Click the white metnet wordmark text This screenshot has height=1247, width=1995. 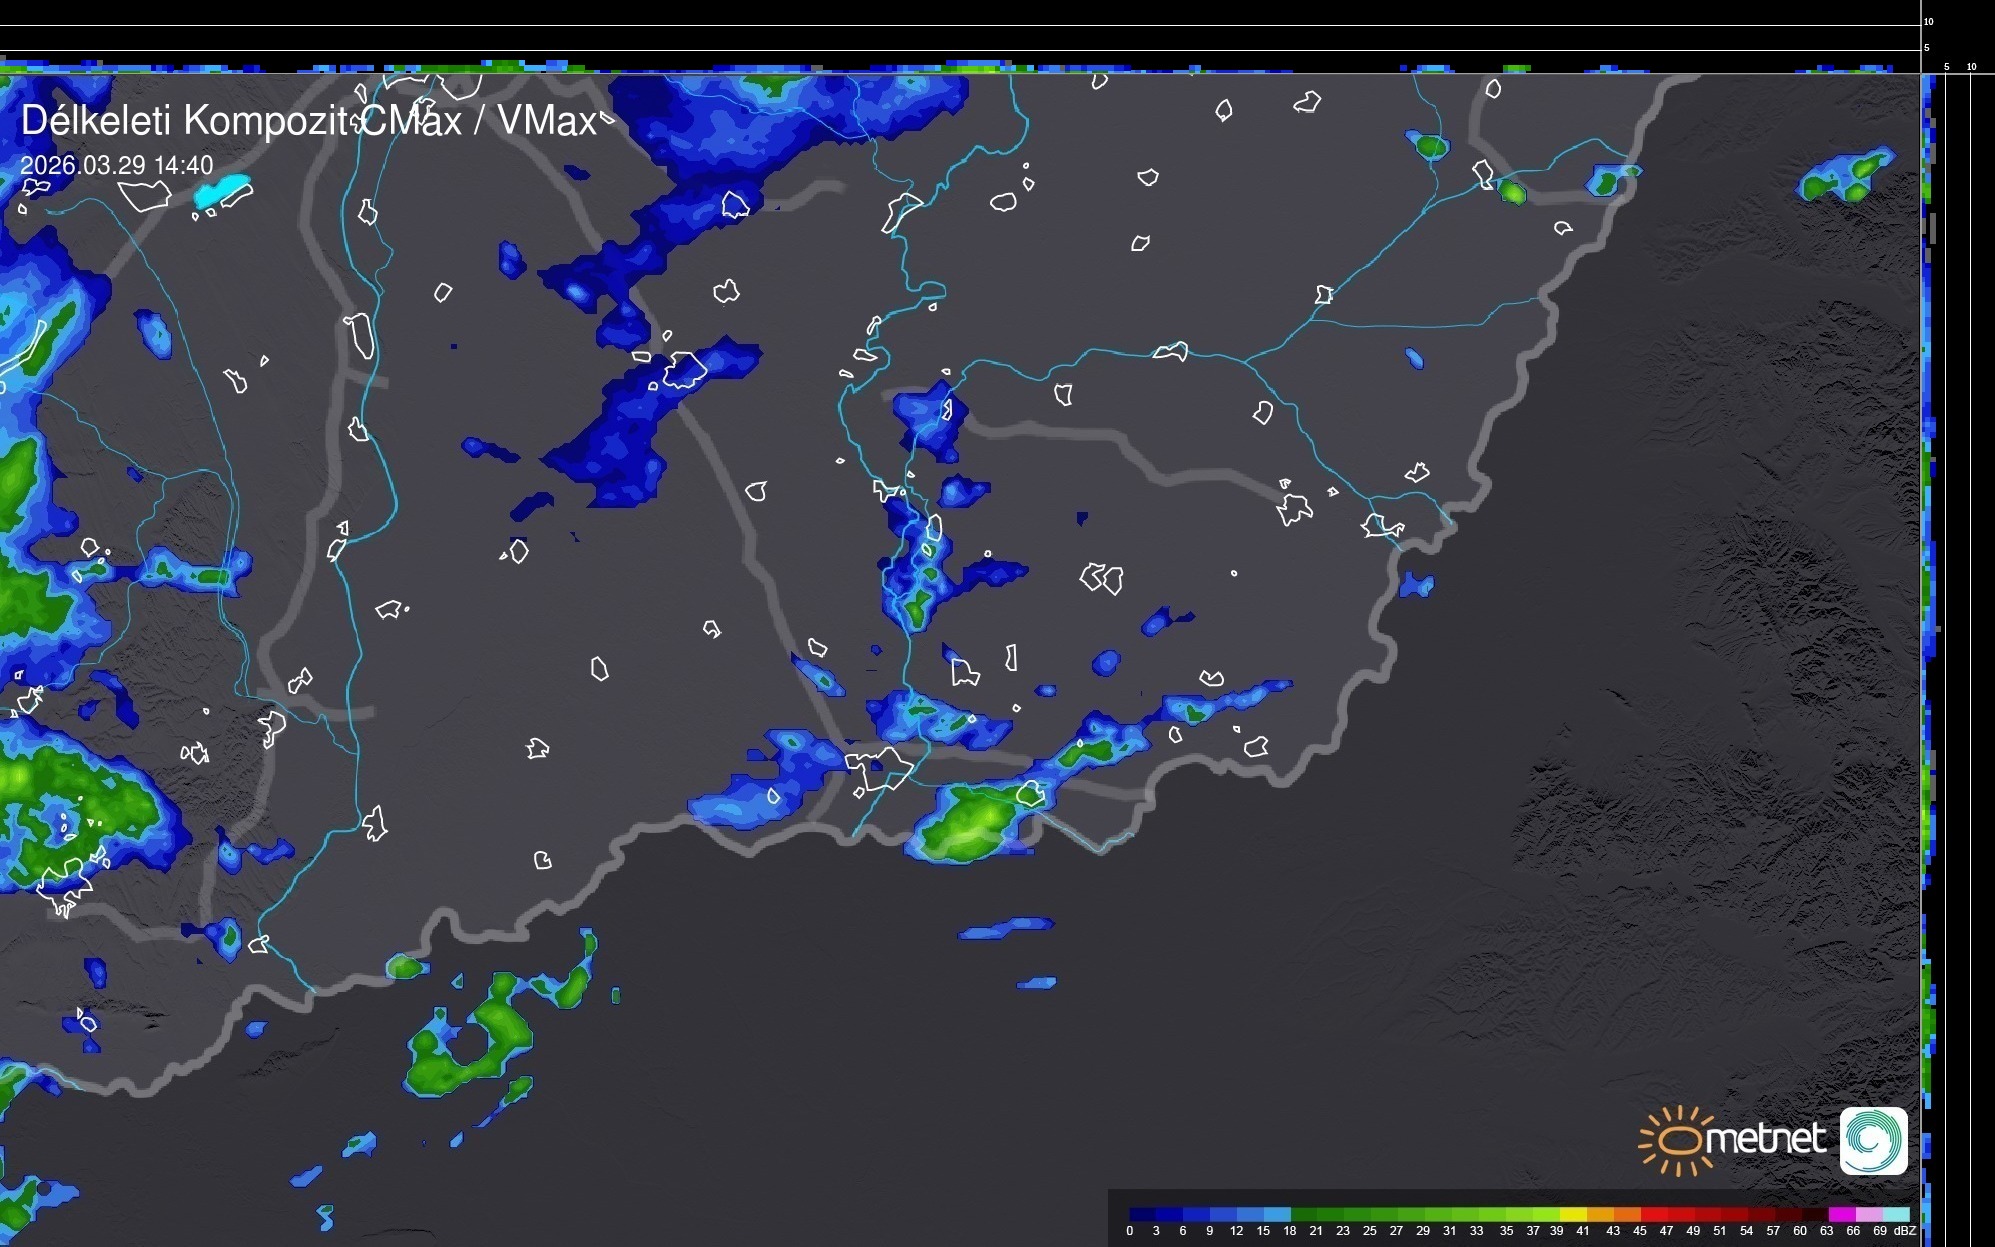pos(1765,1140)
